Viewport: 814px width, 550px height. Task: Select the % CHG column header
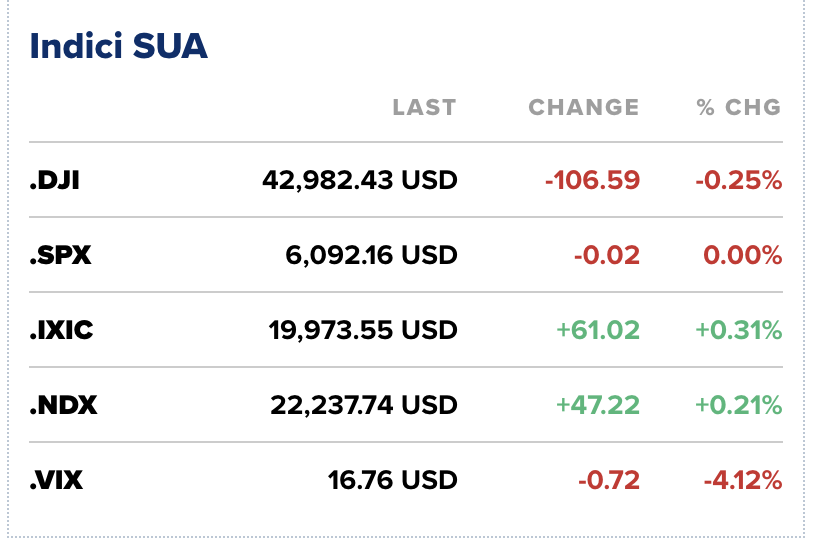pyautogui.click(x=739, y=107)
